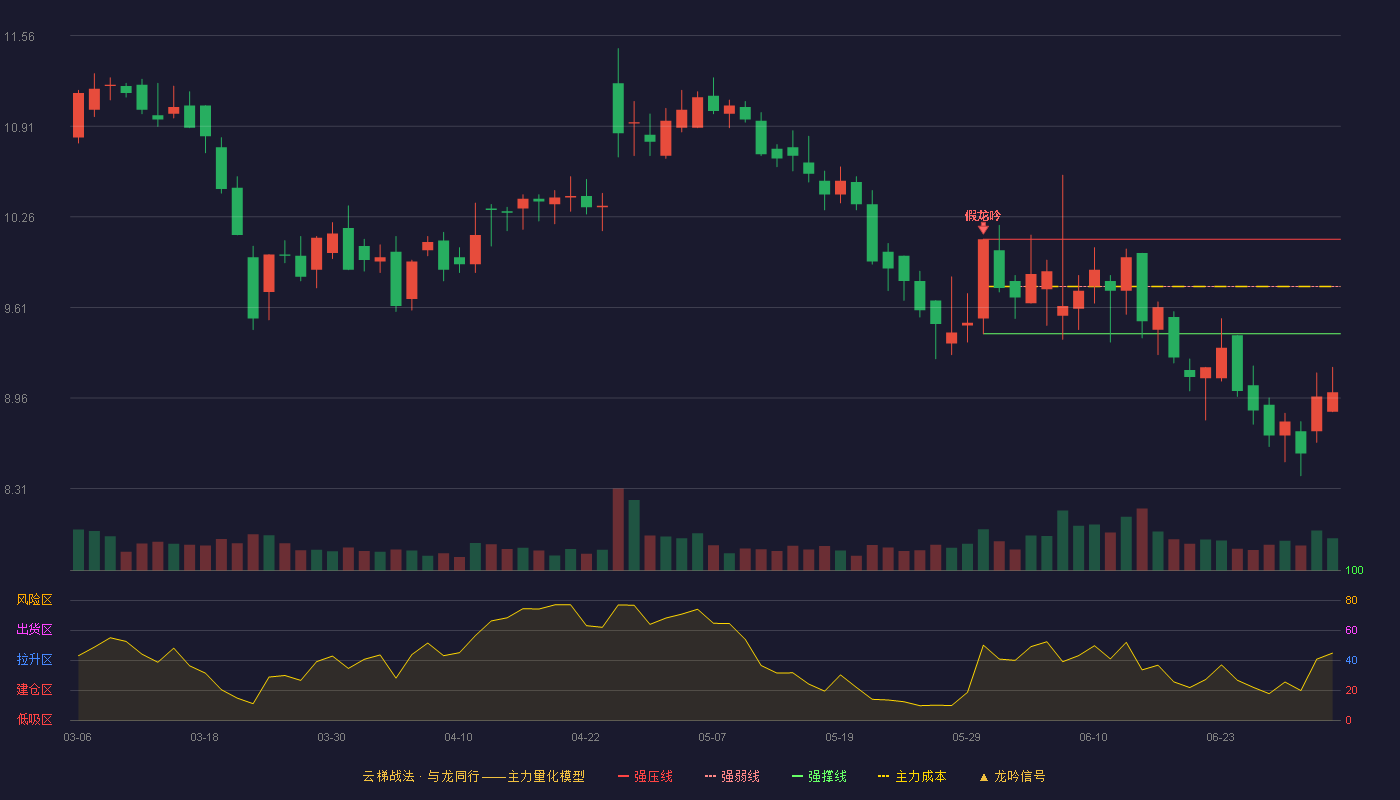Click the 04-22 date axis label

pyautogui.click(x=585, y=737)
